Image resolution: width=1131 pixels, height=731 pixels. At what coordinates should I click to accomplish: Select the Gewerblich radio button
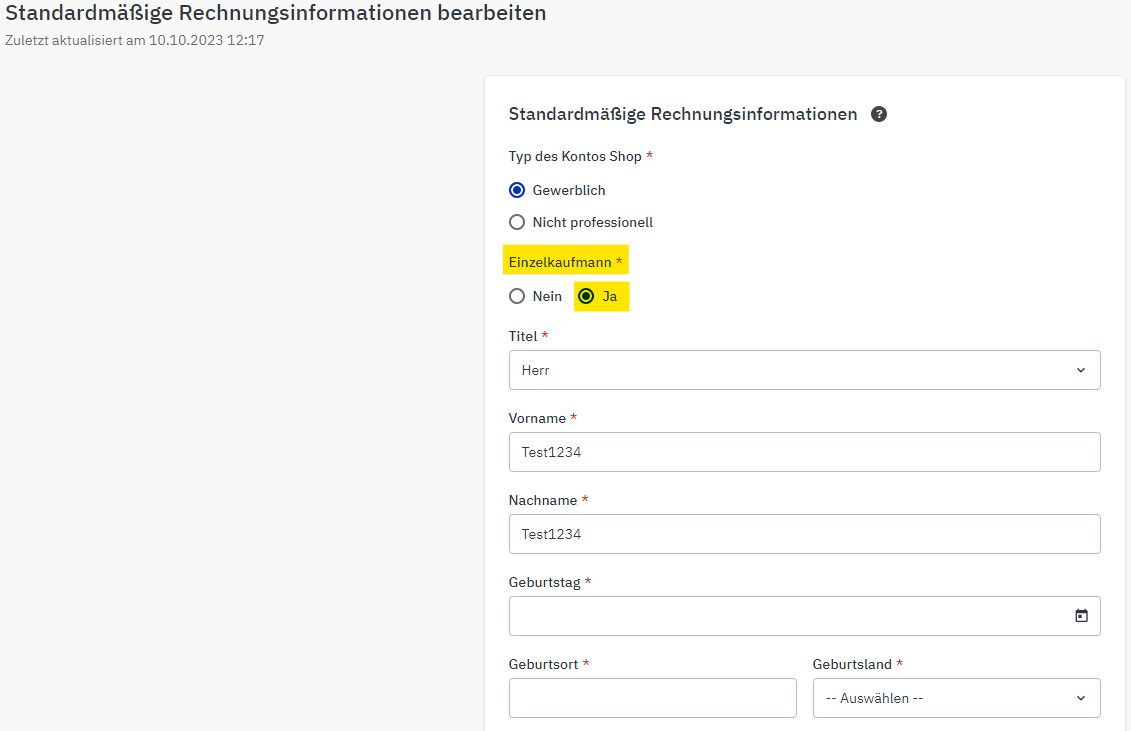(517, 190)
